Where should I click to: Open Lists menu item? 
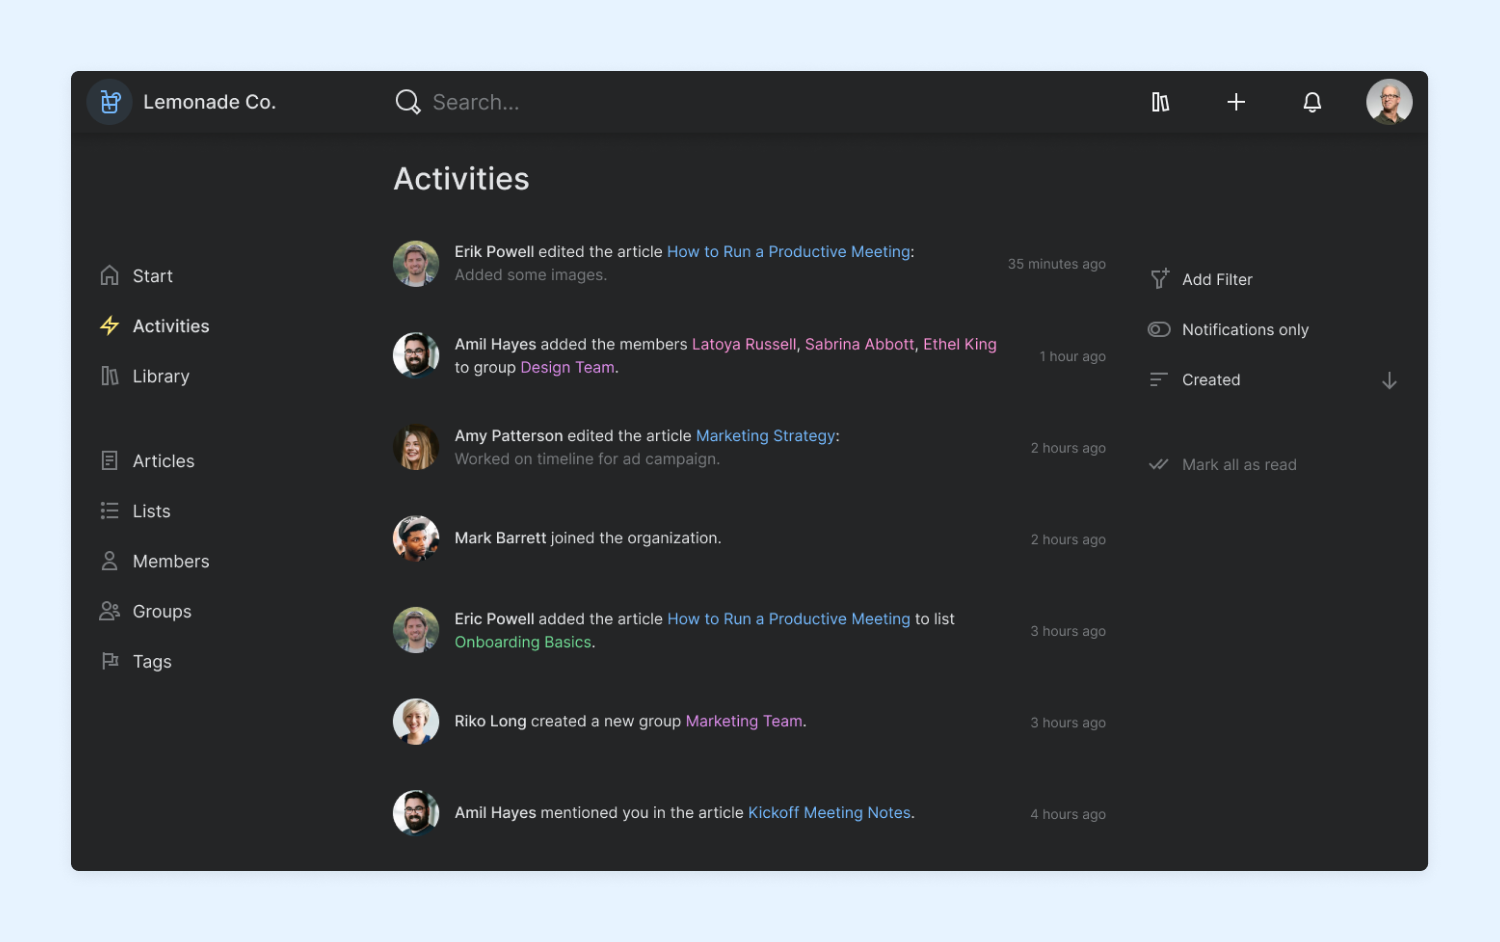(x=151, y=511)
